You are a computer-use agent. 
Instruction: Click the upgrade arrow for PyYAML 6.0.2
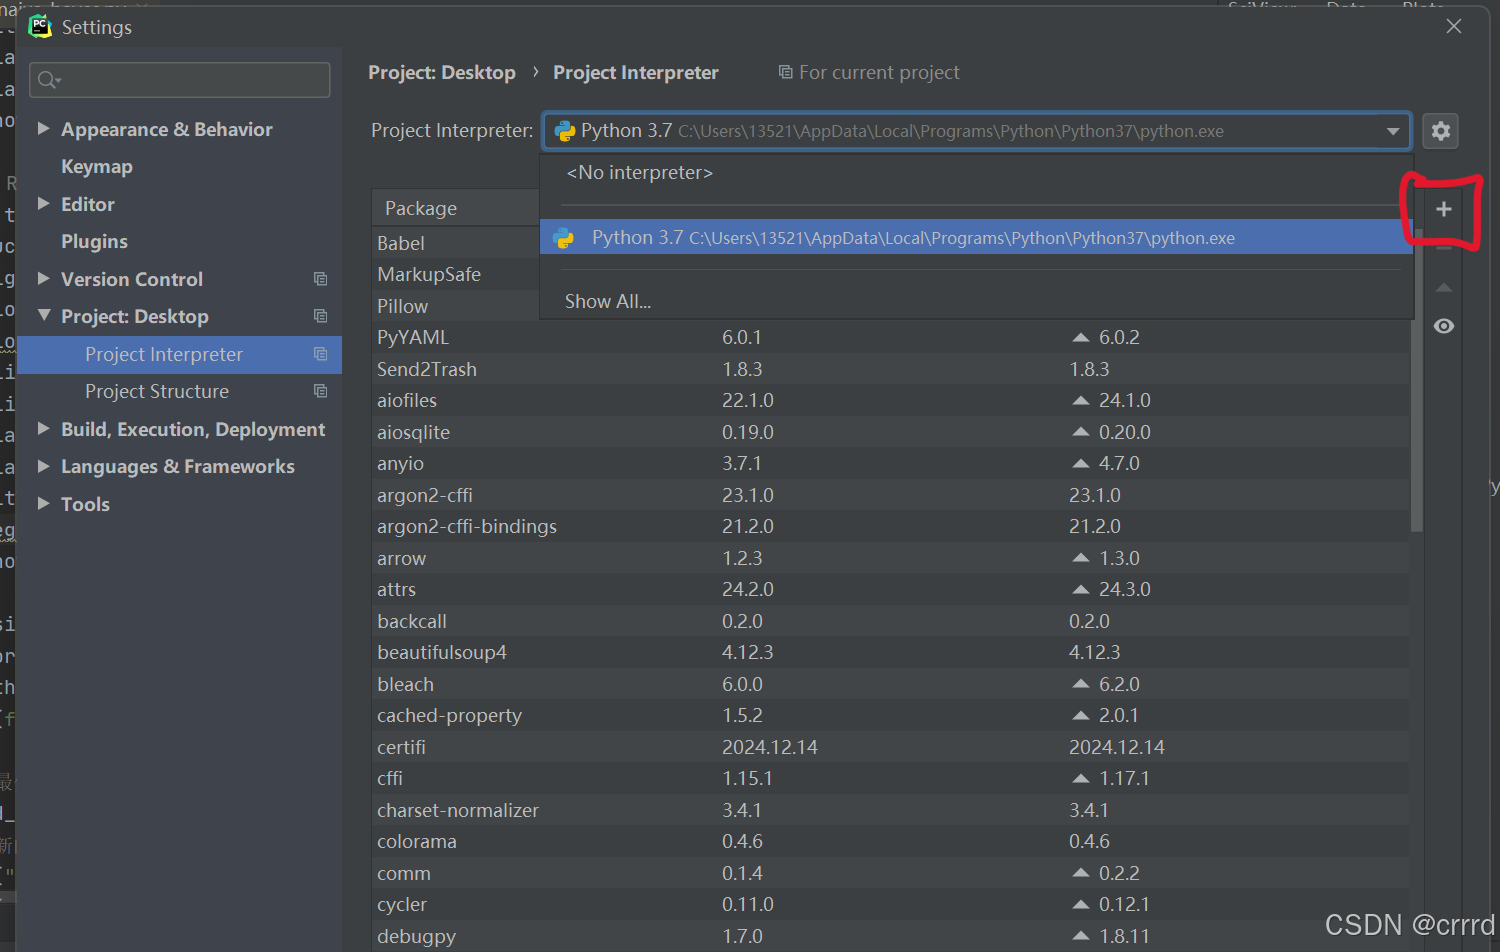click(1081, 338)
